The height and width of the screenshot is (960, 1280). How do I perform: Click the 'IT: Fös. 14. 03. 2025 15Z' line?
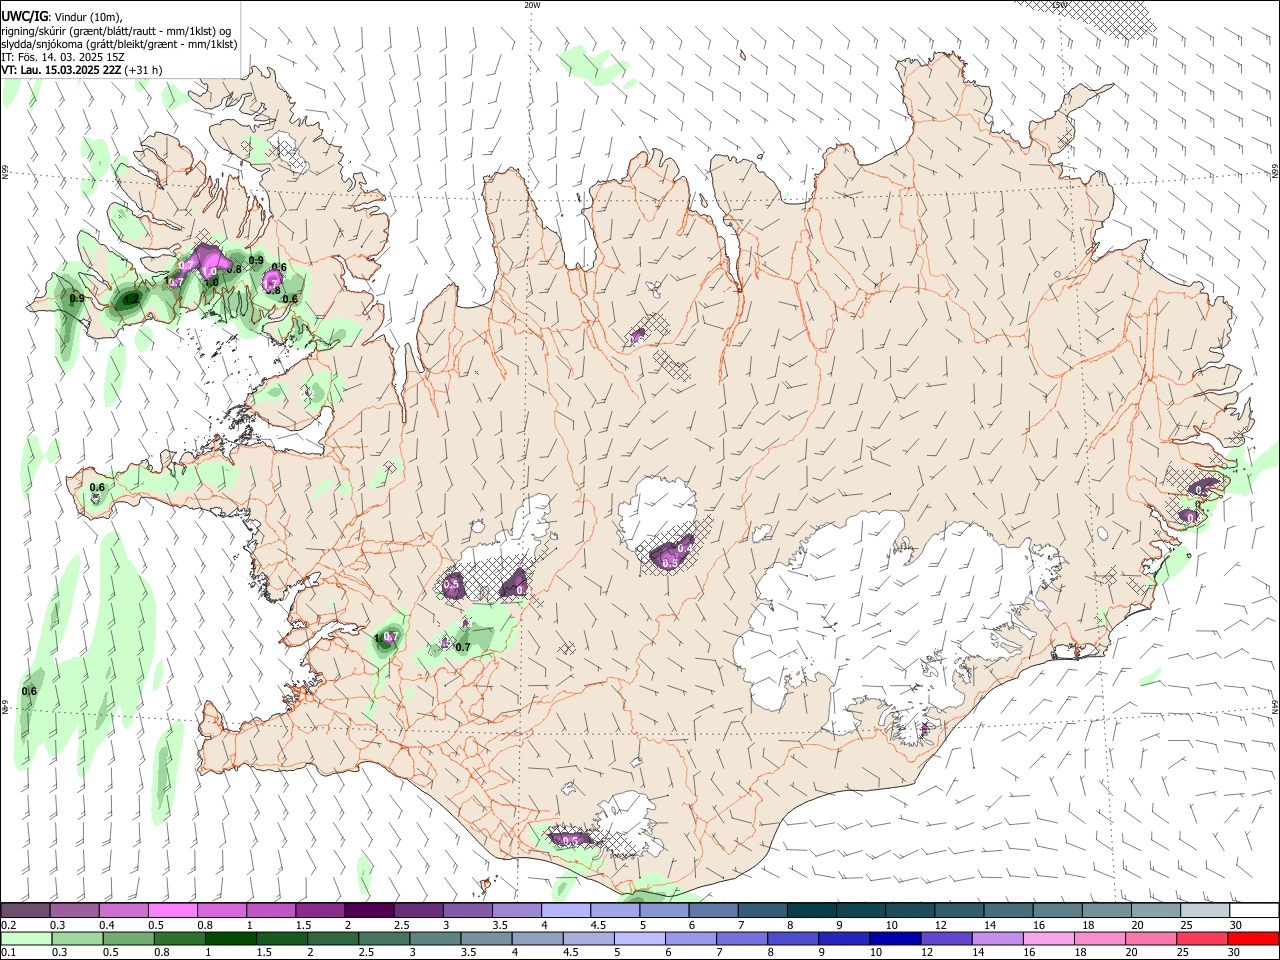click(63, 57)
